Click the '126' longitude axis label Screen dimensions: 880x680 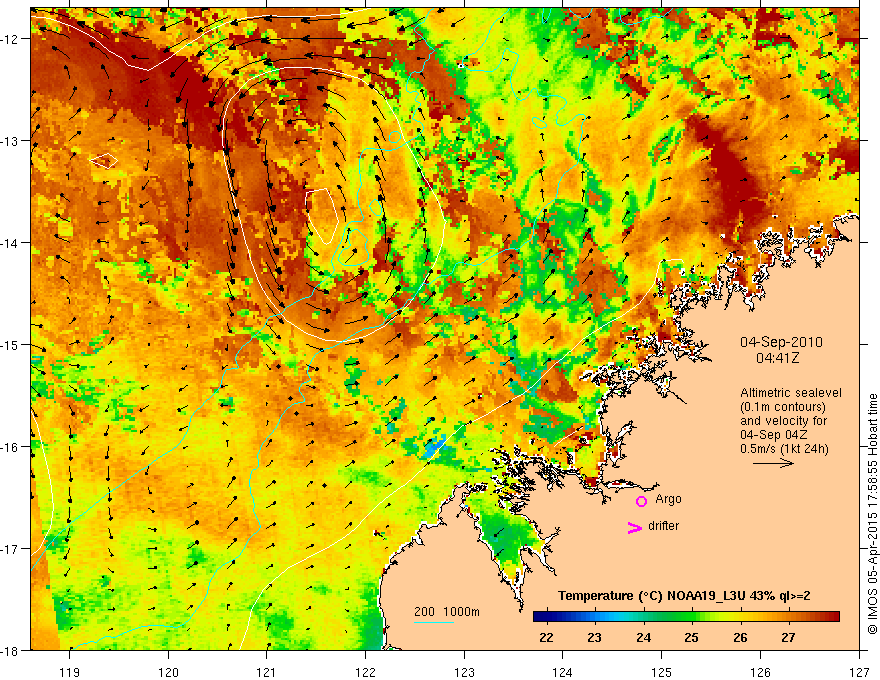(760, 672)
